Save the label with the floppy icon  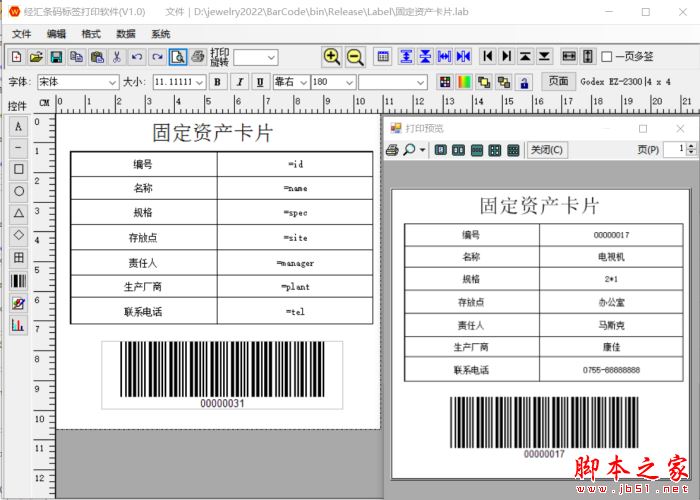coord(56,57)
